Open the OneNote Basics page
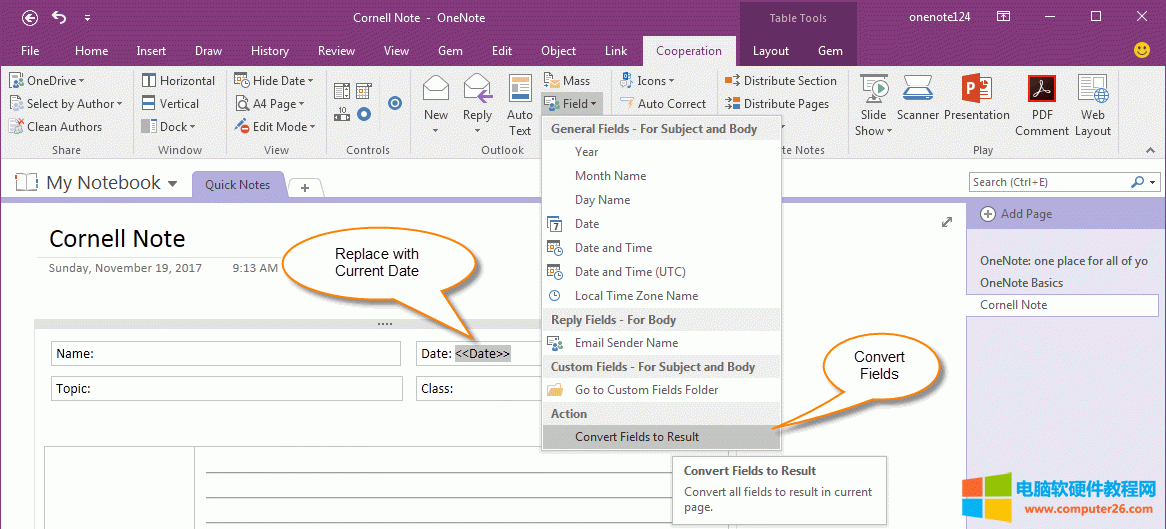The height and width of the screenshot is (529, 1166). pyautogui.click(x=1021, y=283)
